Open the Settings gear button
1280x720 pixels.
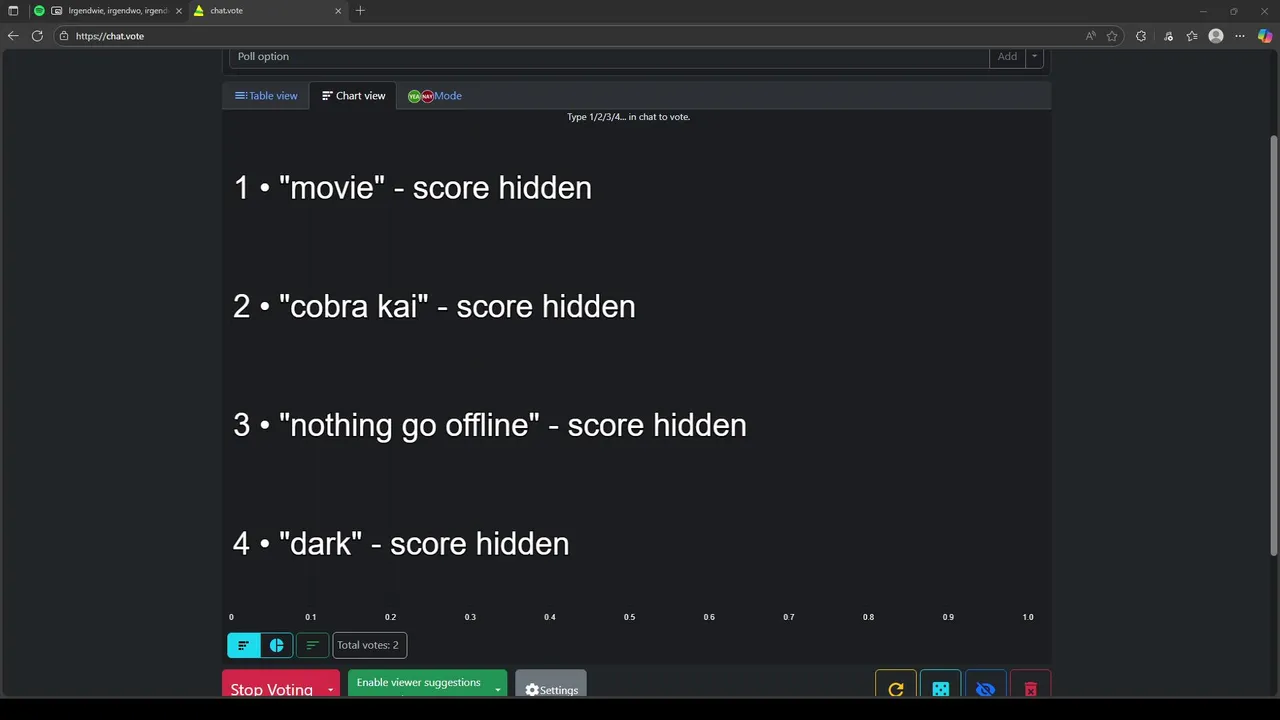551,688
